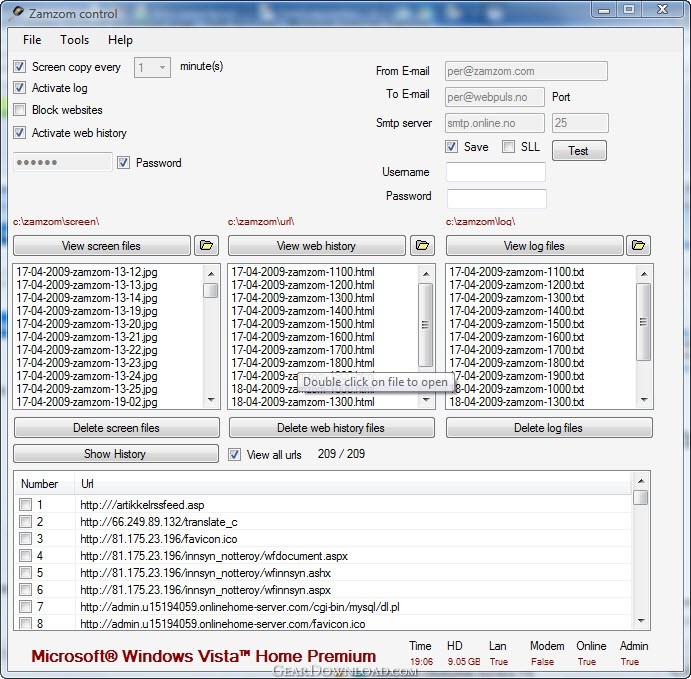
Task: Select 17-04-2009-zamzom-1100.html
Action: click(303, 272)
